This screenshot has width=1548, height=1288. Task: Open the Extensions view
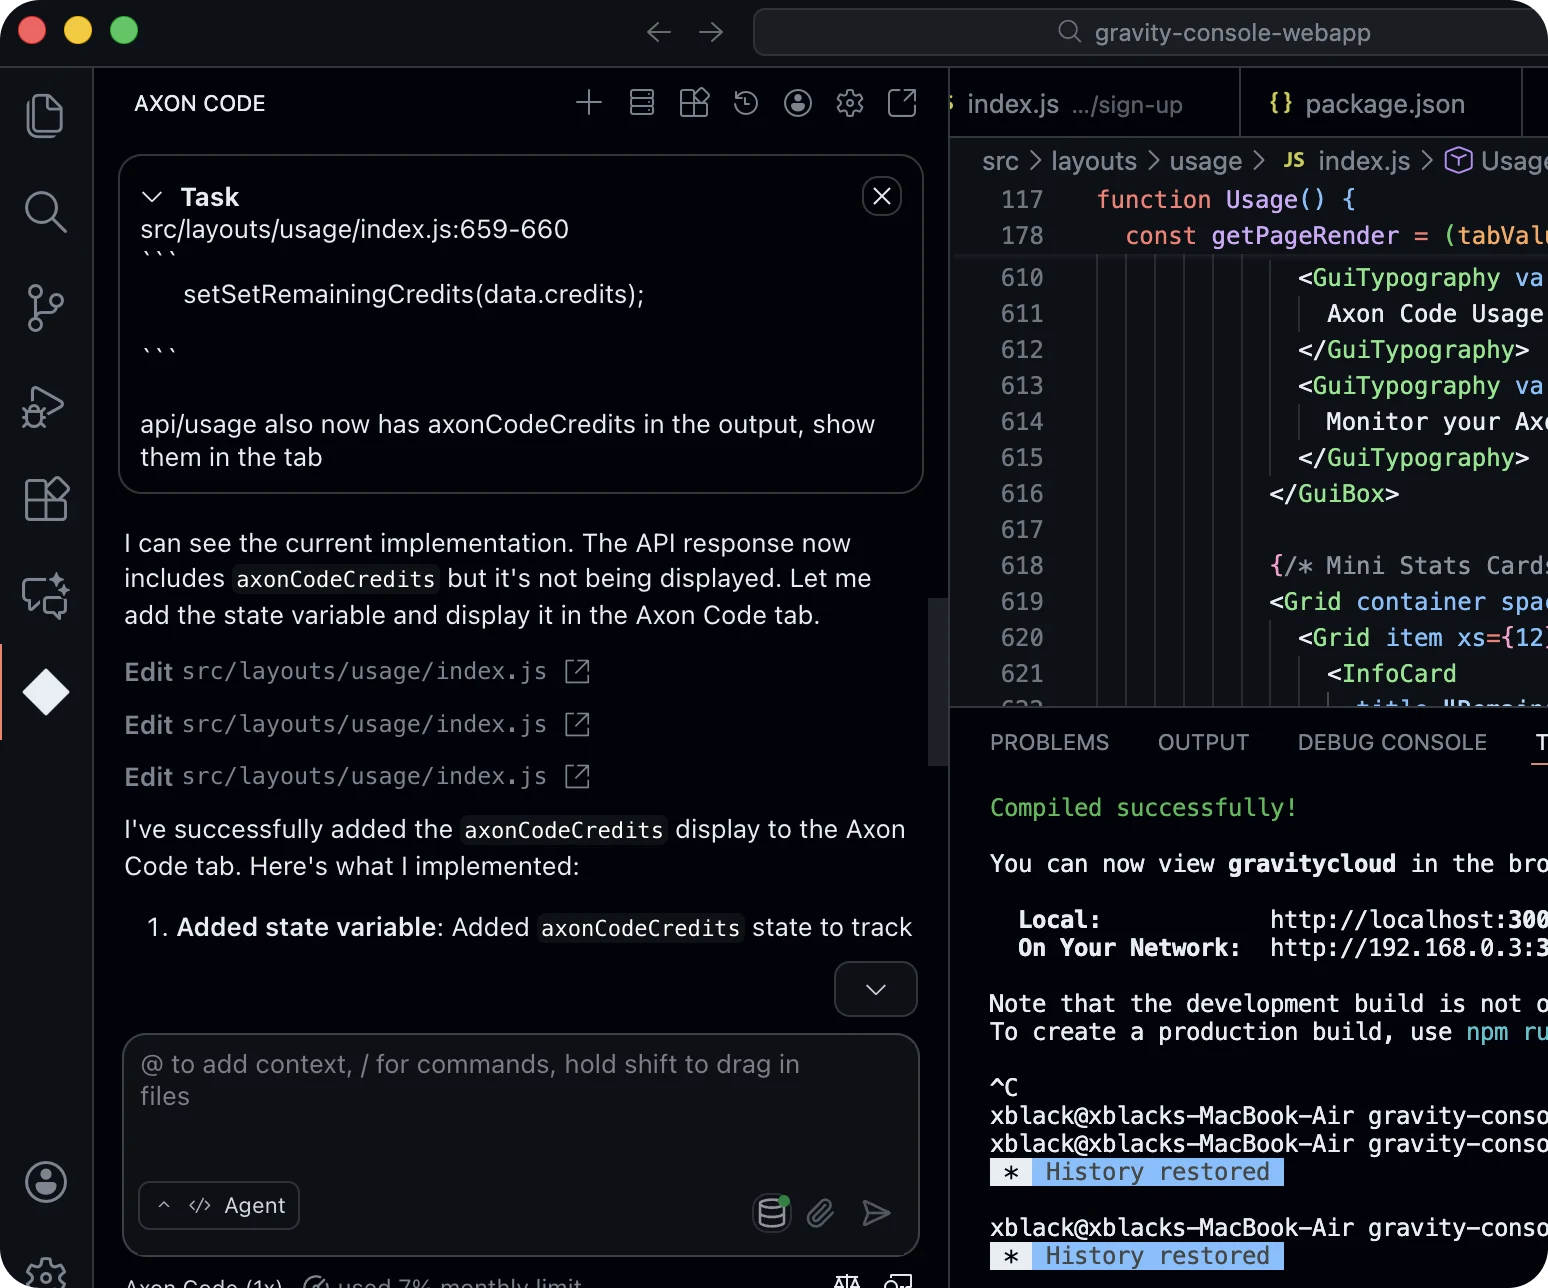click(x=45, y=499)
